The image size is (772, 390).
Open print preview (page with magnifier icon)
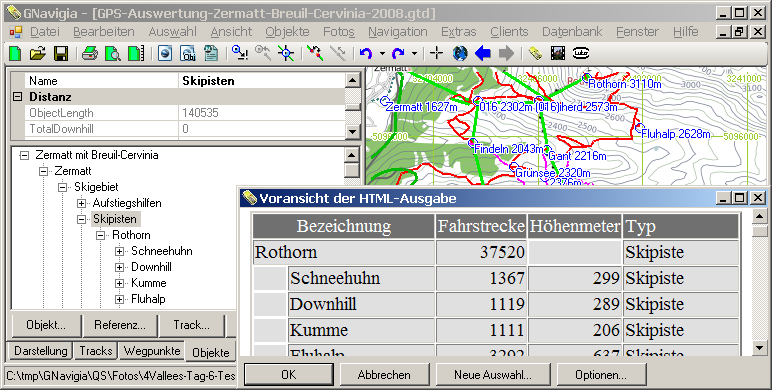113,53
